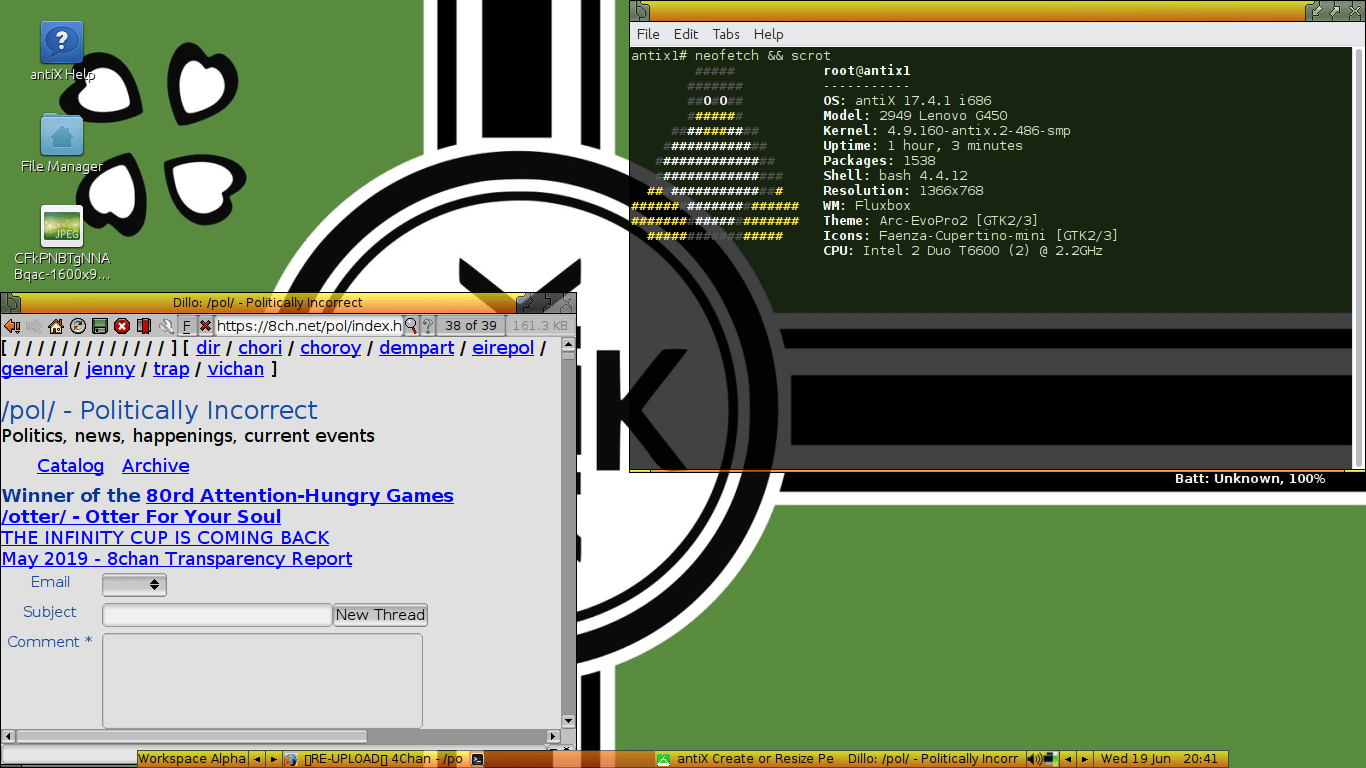Open bookmarks with the book icon
This screenshot has width=1366, height=768.
pos(144,325)
